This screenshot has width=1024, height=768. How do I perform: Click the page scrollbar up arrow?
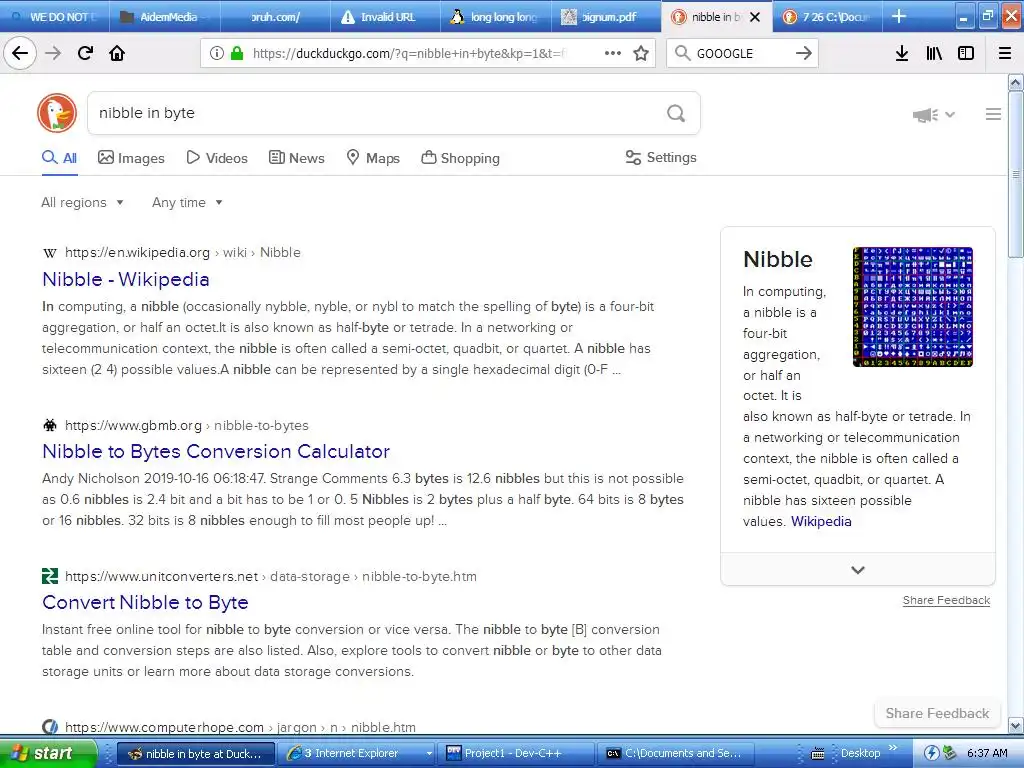coord(1015,82)
